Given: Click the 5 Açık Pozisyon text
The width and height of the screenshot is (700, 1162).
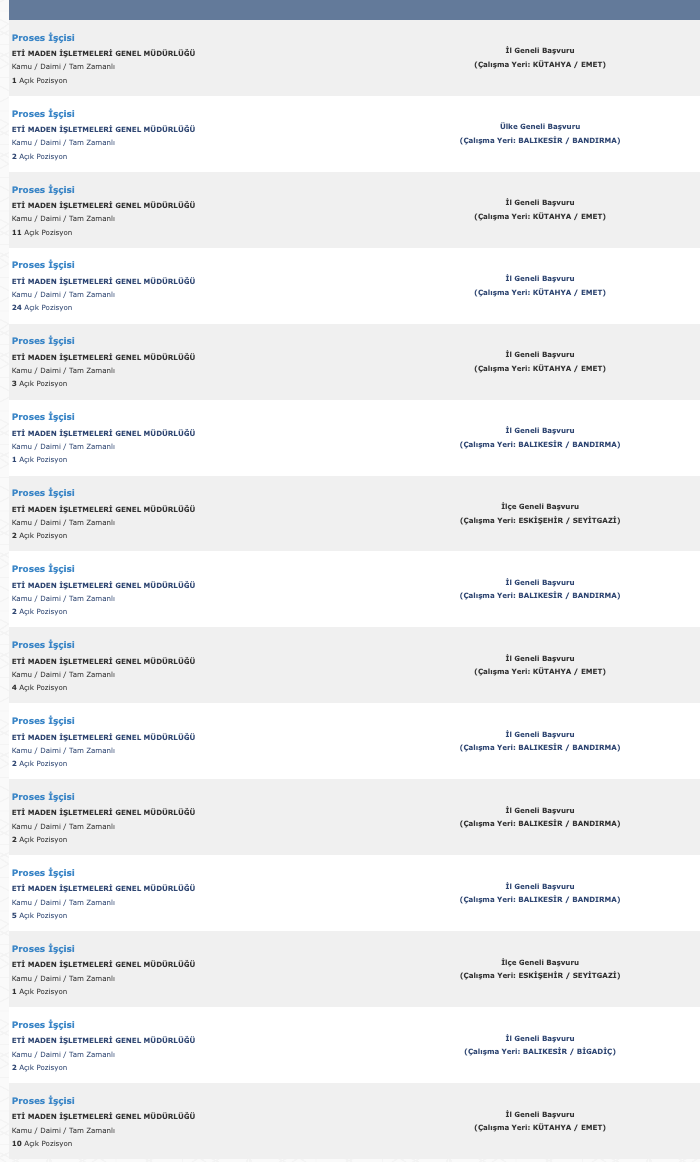Looking at the screenshot, I should point(39,916).
